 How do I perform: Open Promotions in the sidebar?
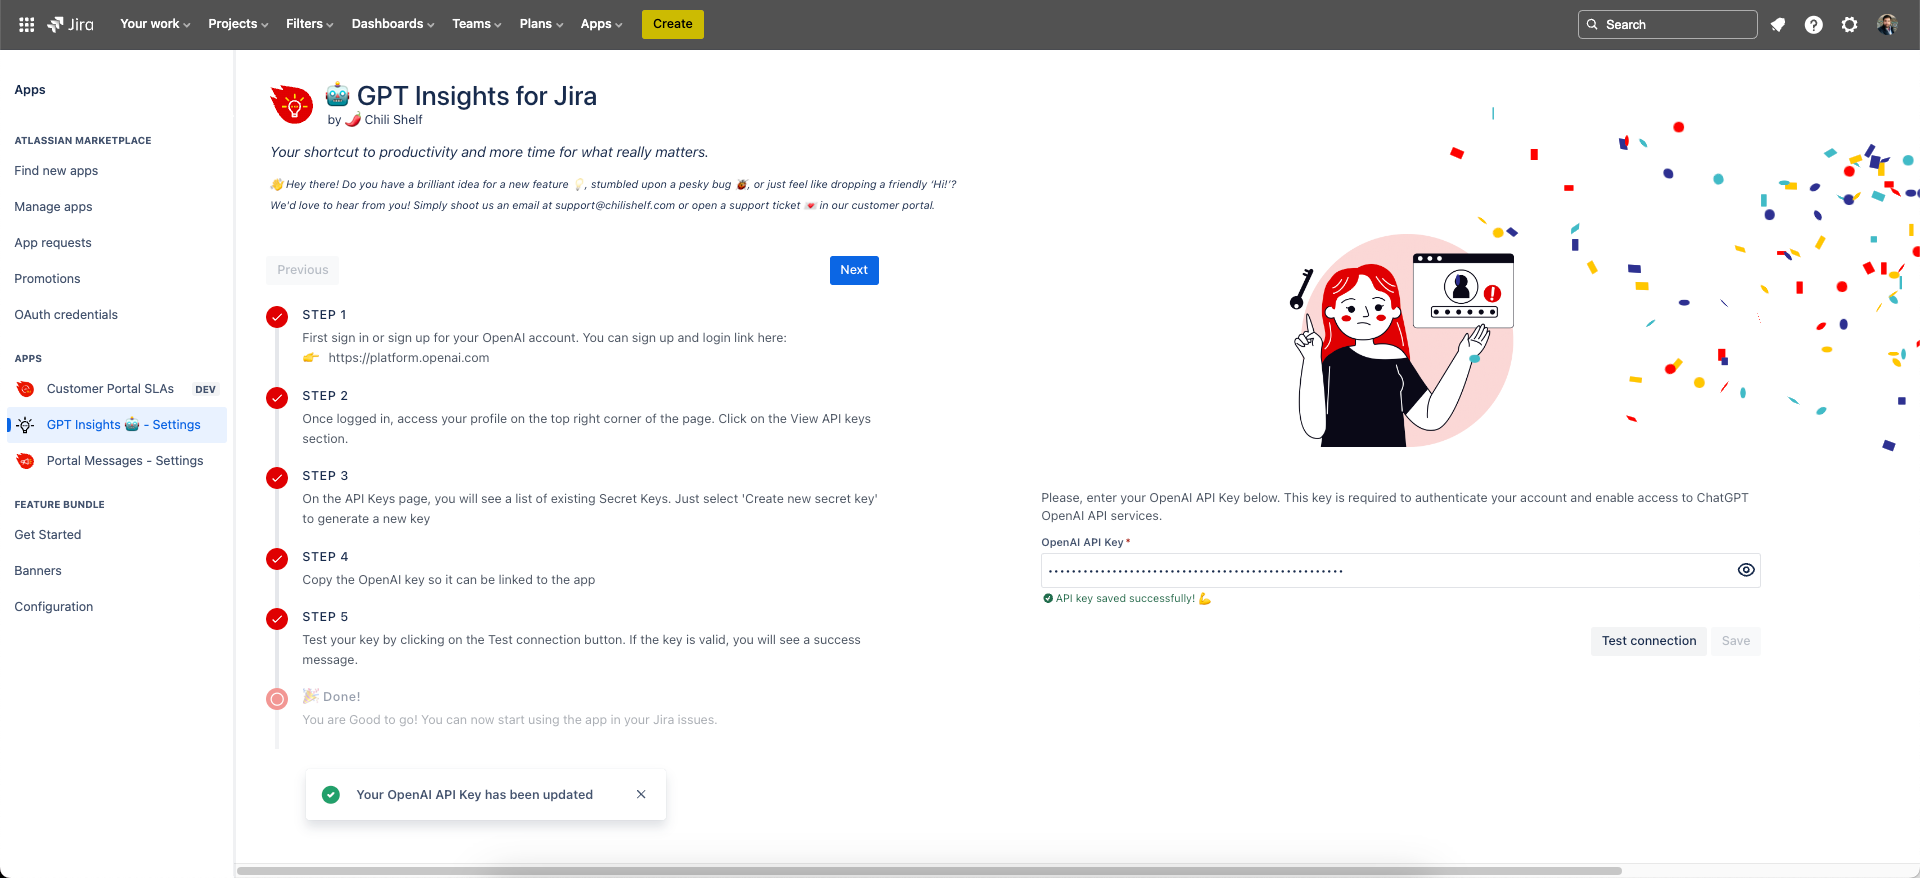point(47,279)
